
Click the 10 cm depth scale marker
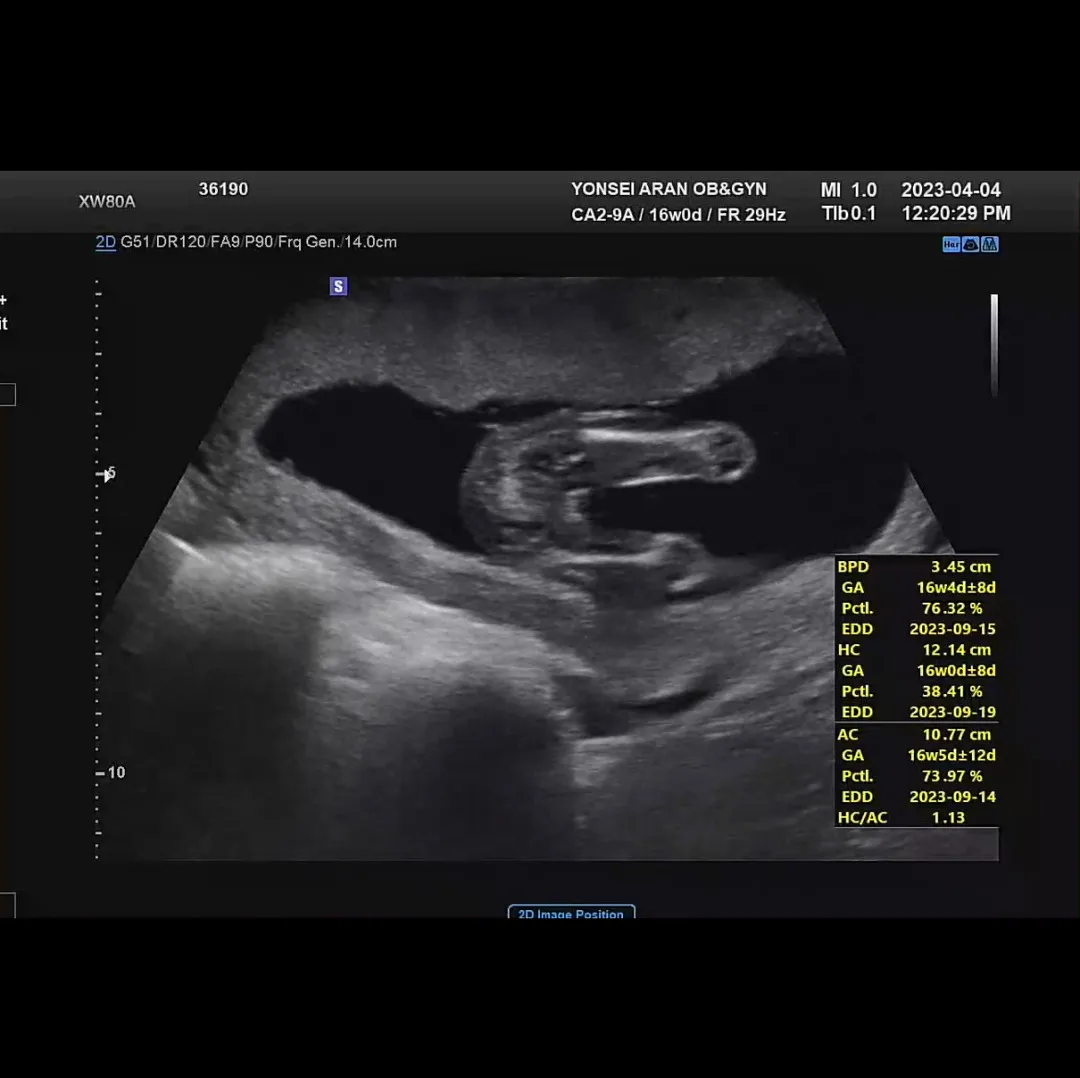(x=111, y=773)
